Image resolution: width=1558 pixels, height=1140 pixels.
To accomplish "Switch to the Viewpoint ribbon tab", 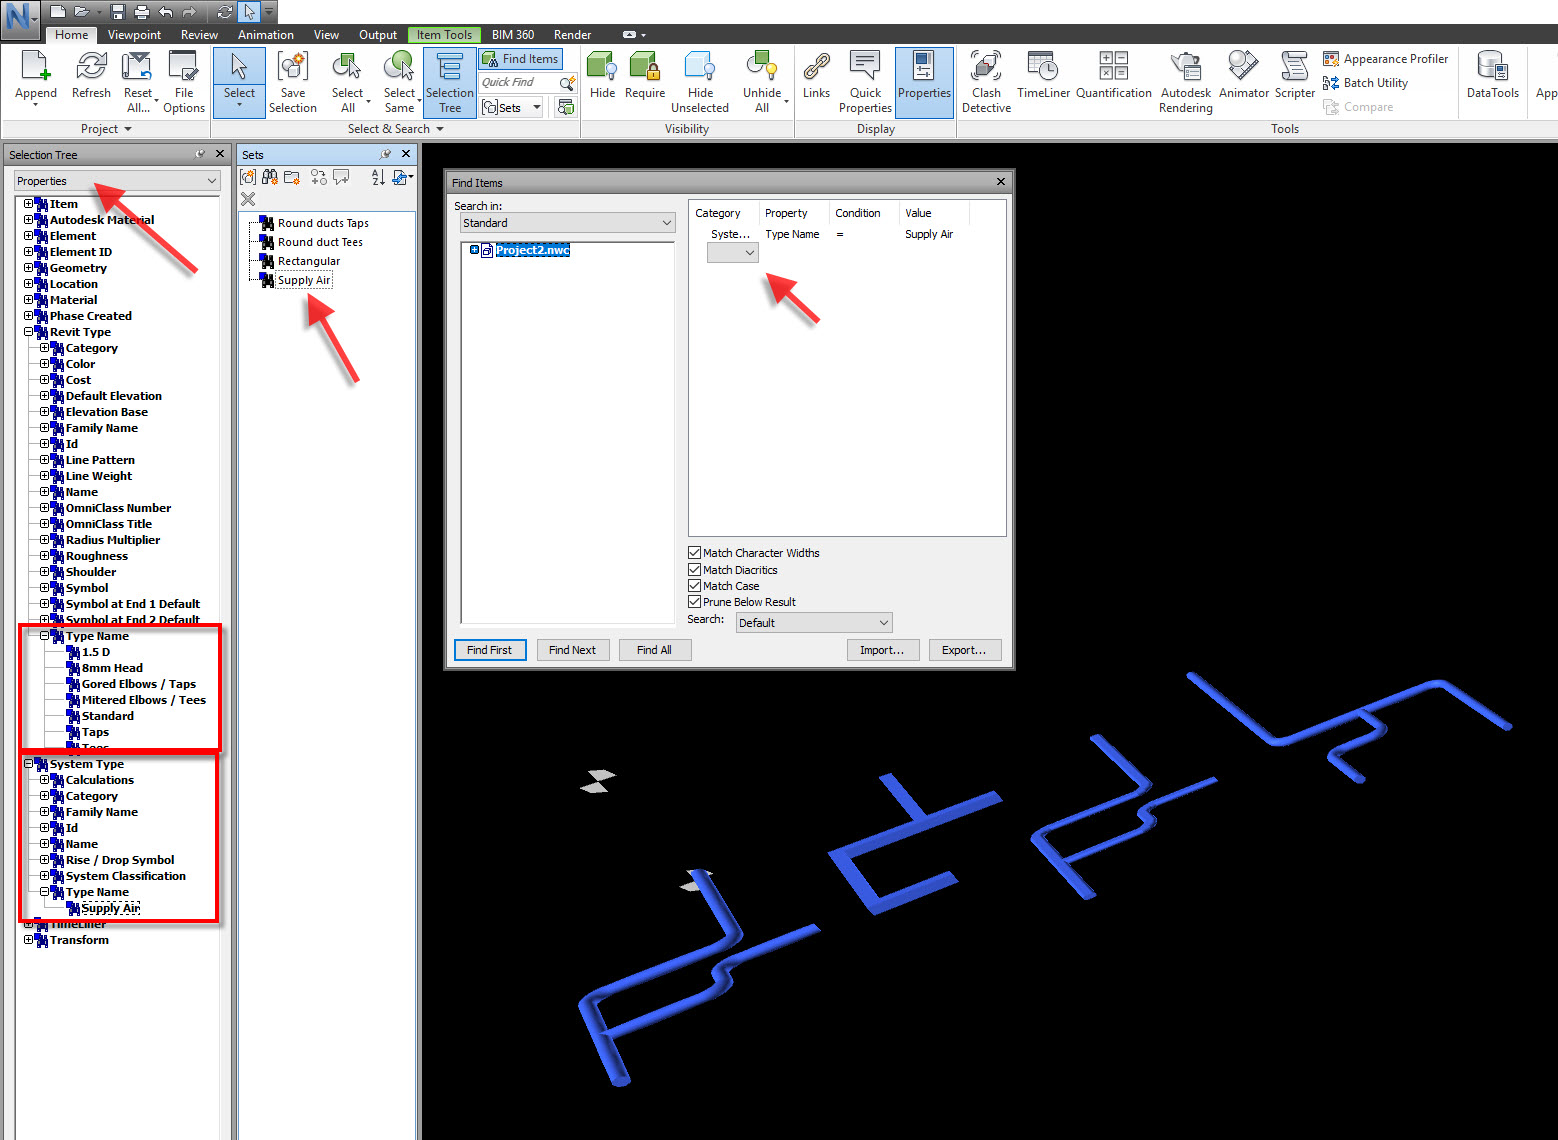I will coord(134,34).
